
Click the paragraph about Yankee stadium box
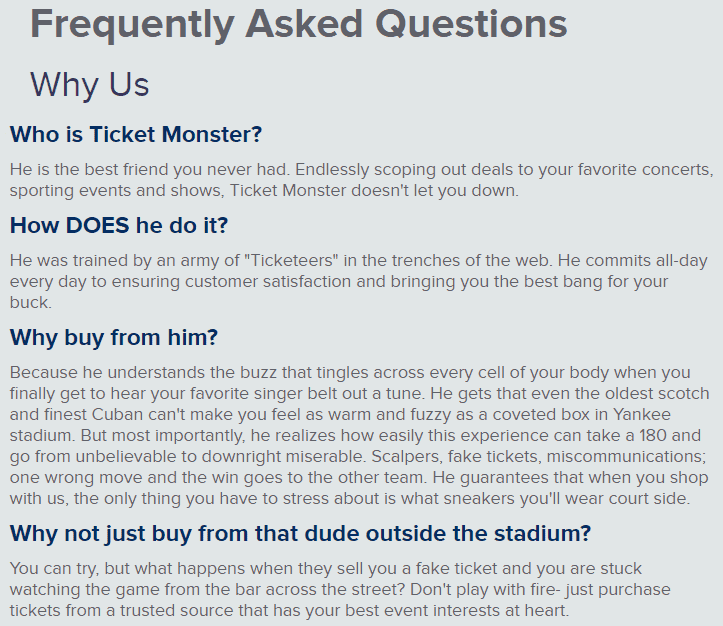point(360,435)
